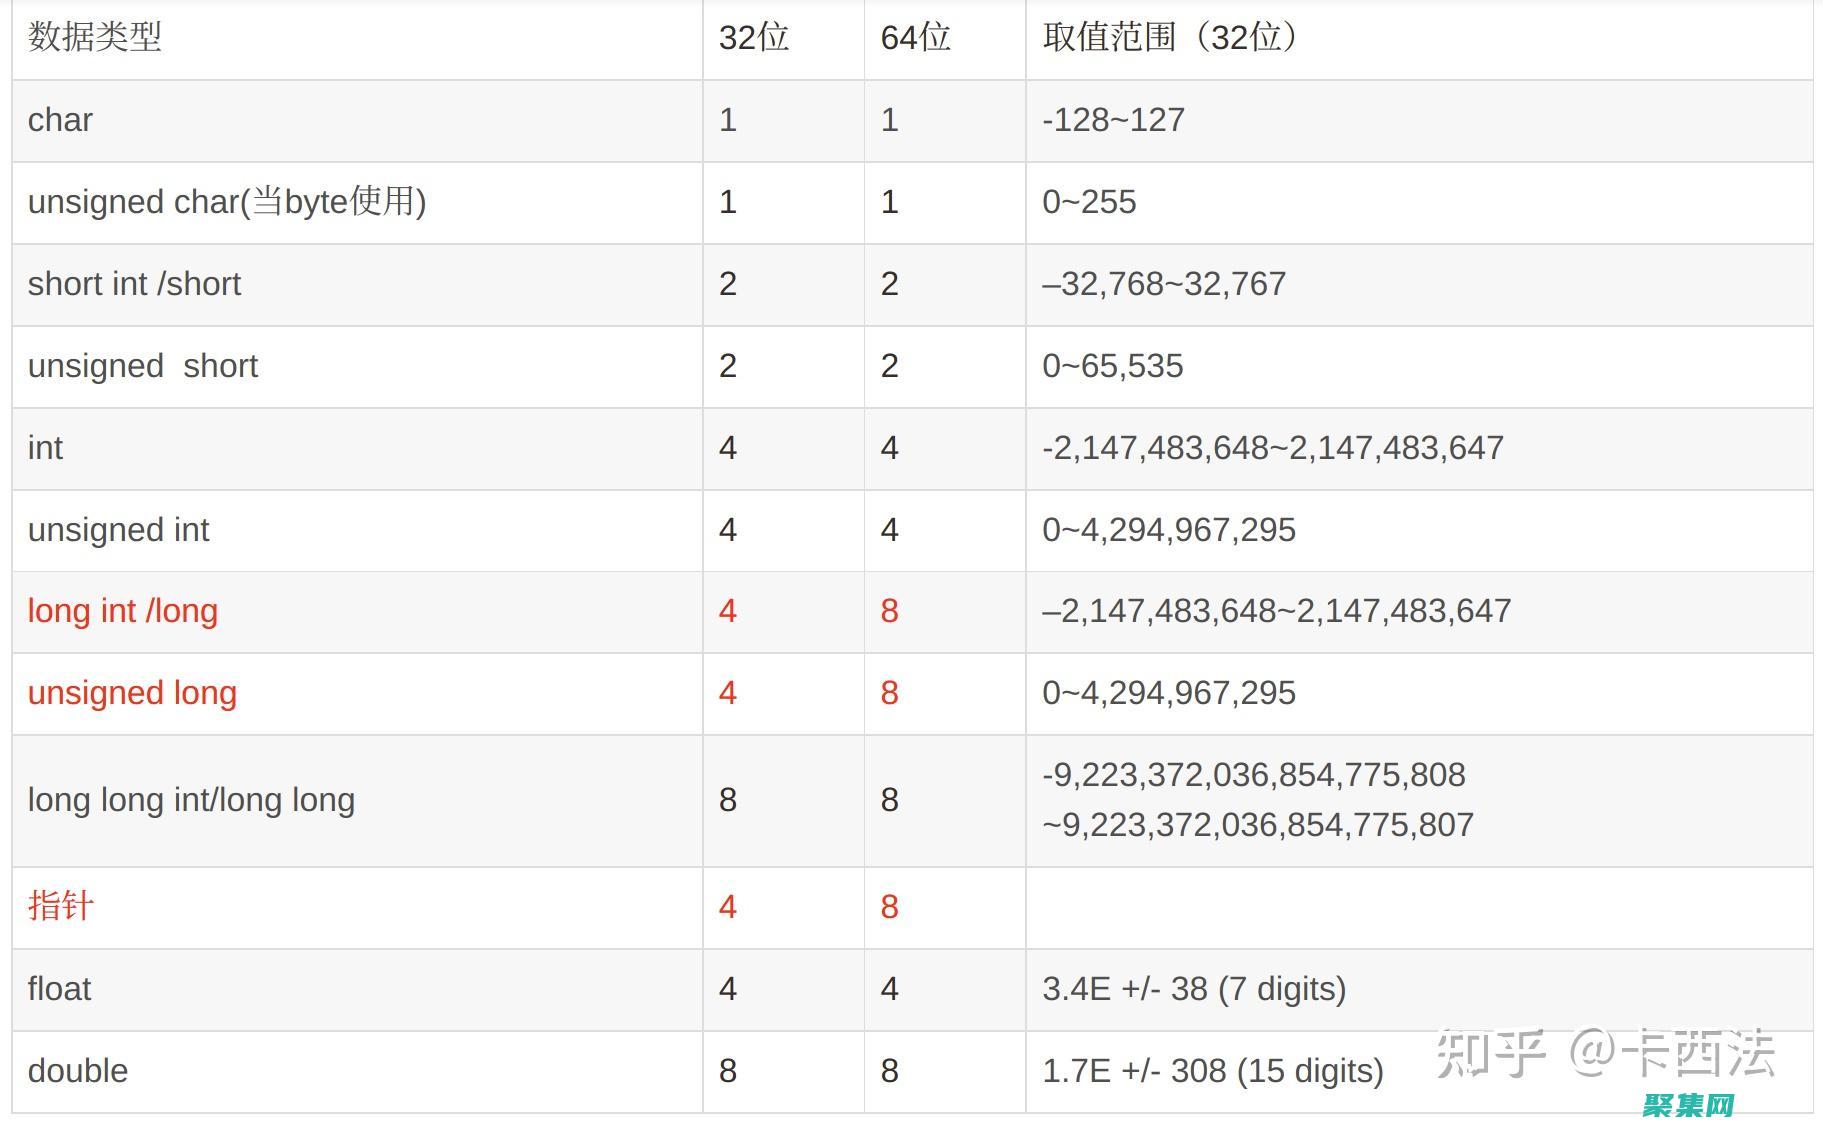The height and width of the screenshot is (1127, 1823).
Task: Select the 'char' data type cell
Action: tap(60, 120)
